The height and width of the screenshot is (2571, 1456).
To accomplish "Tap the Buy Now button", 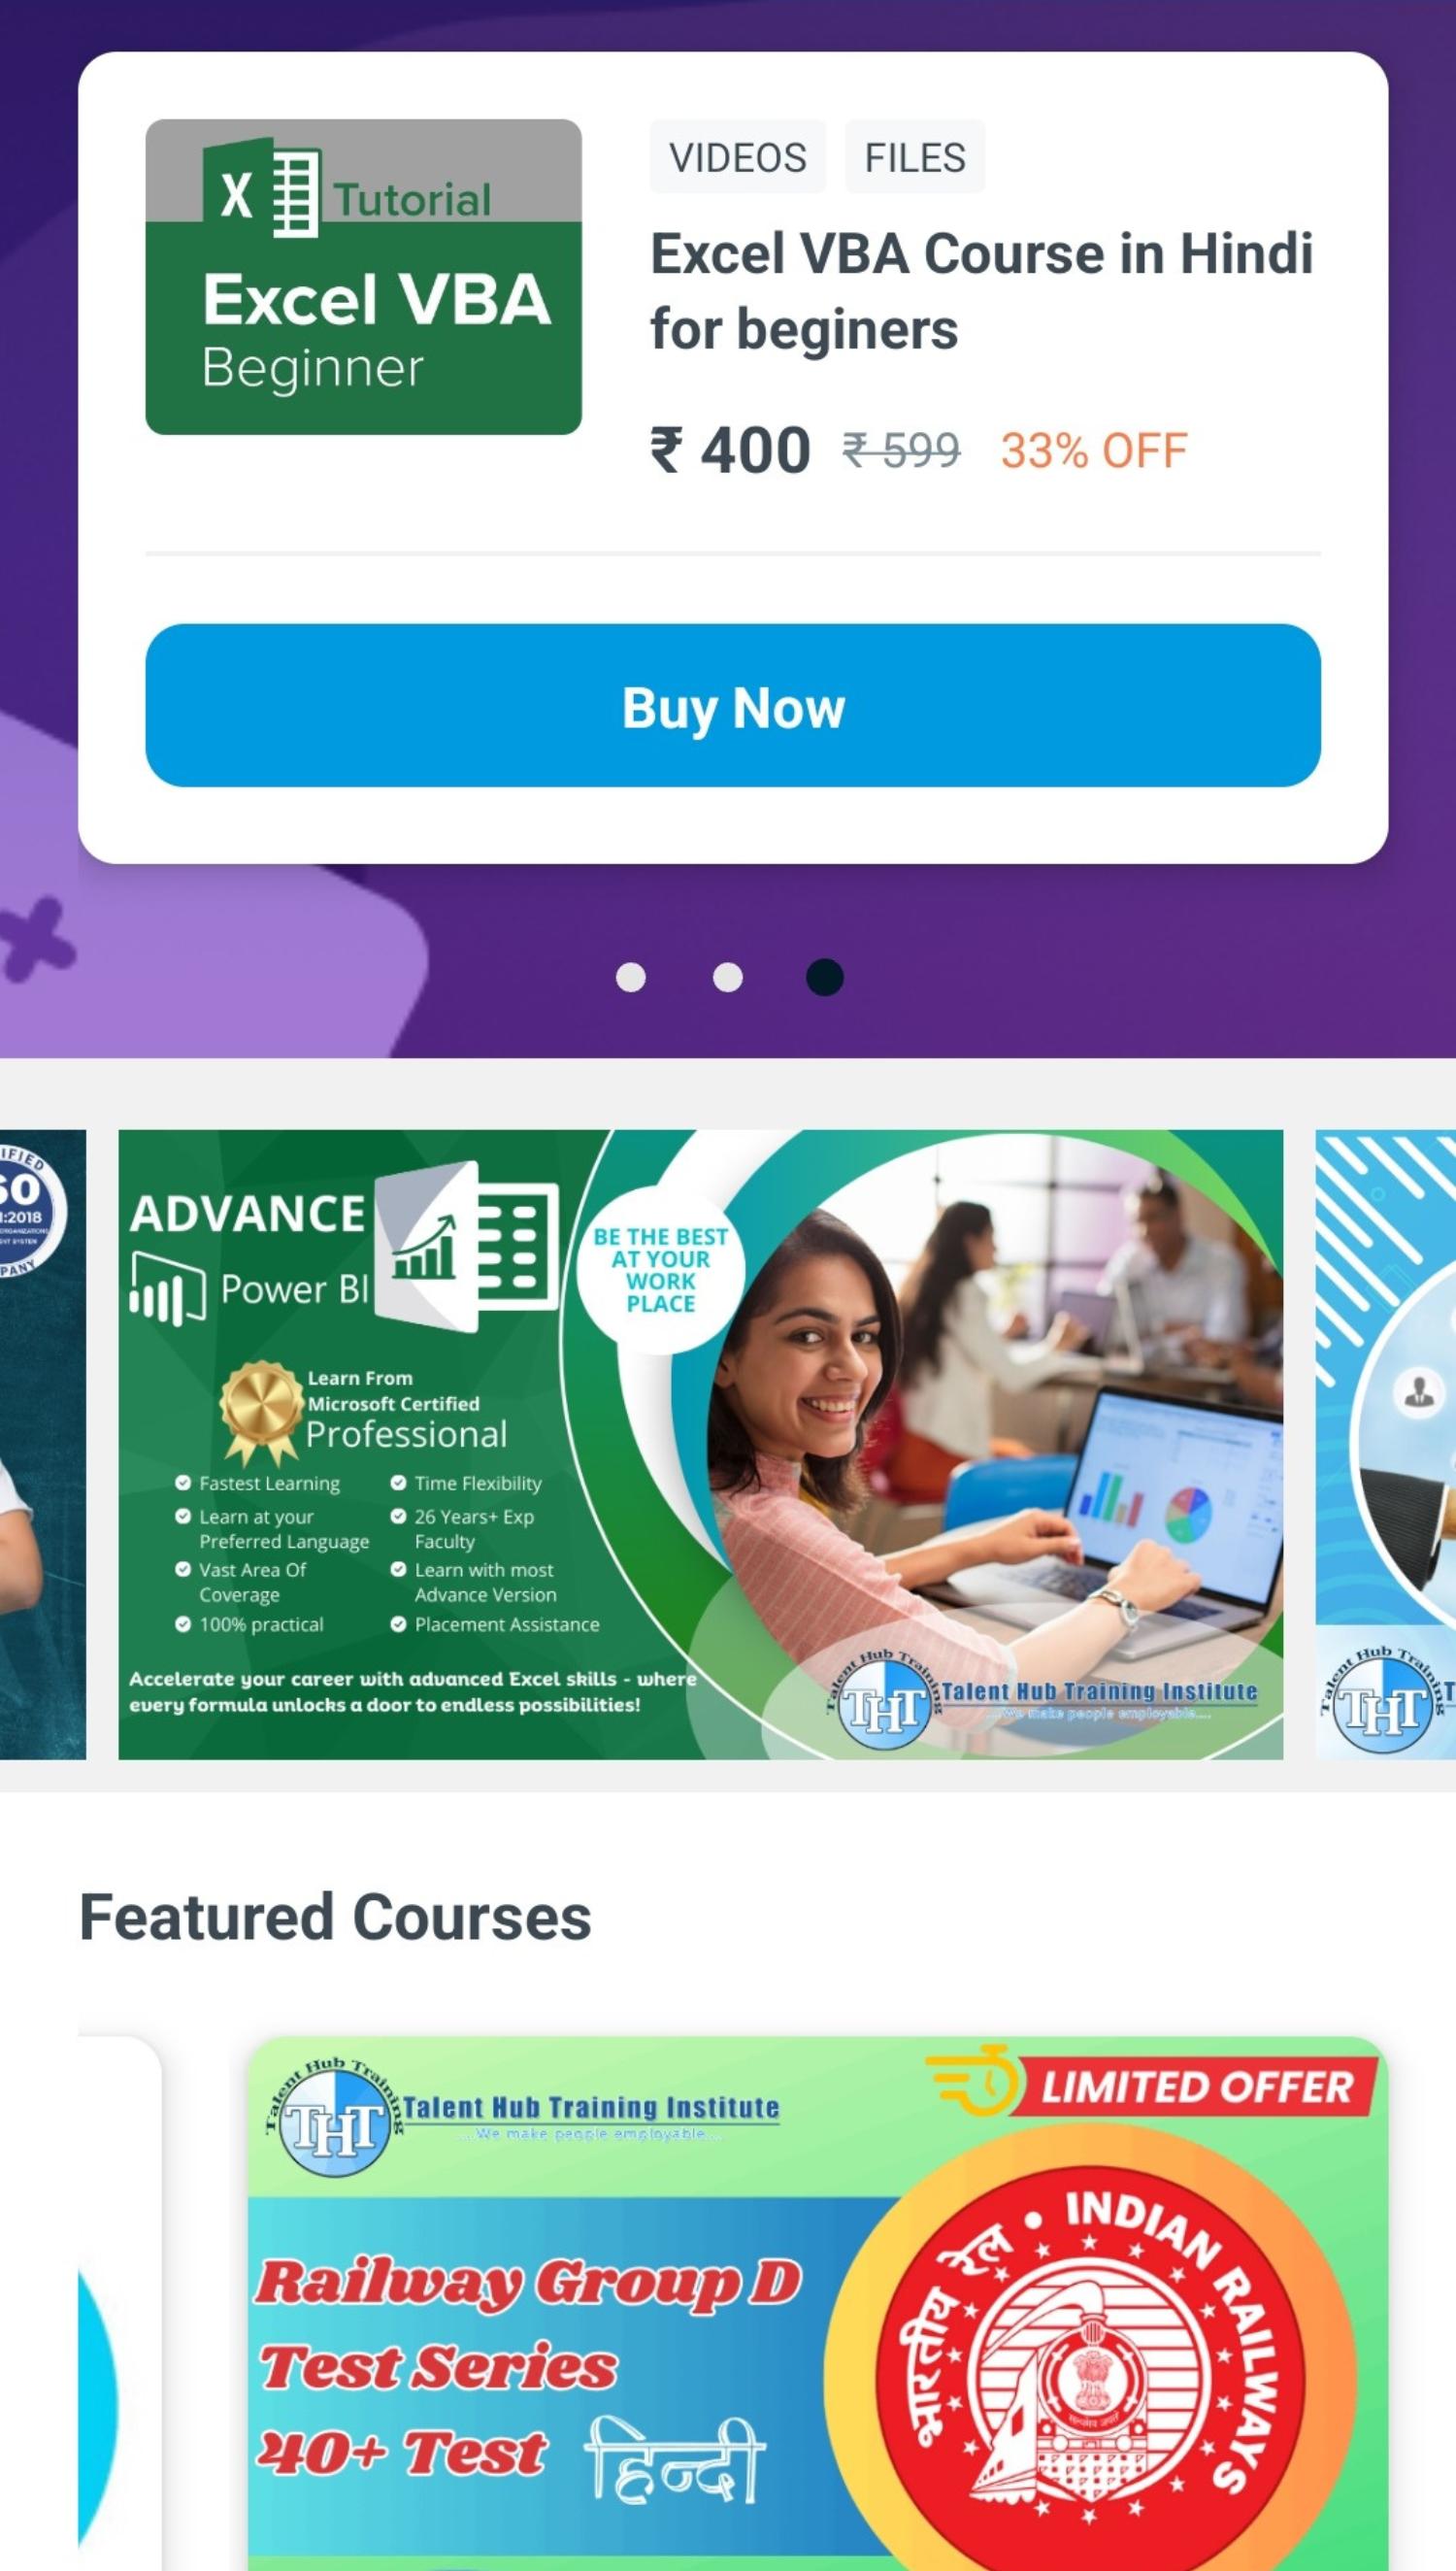I will click(733, 706).
